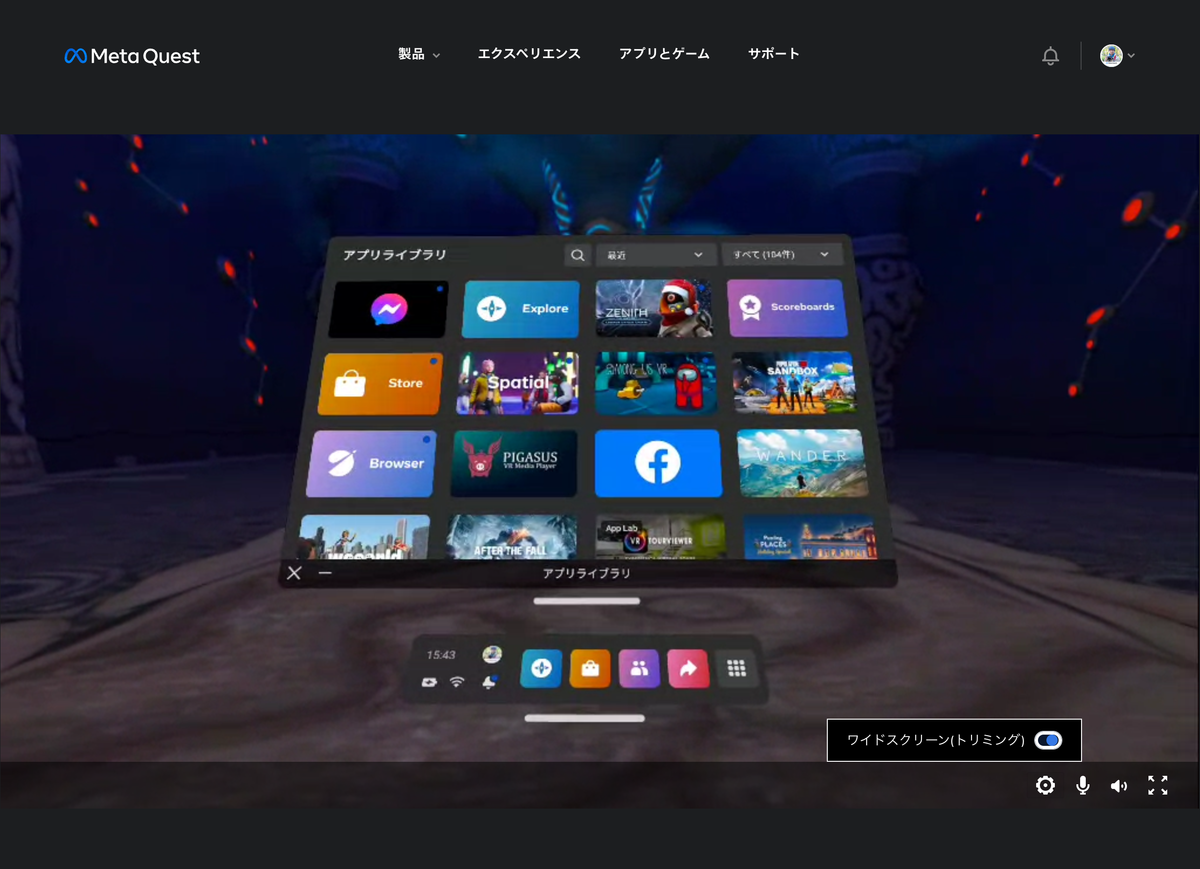The height and width of the screenshot is (869, 1200).
Task: Click the People icon in the dock
Action: (x=639, y=669)
